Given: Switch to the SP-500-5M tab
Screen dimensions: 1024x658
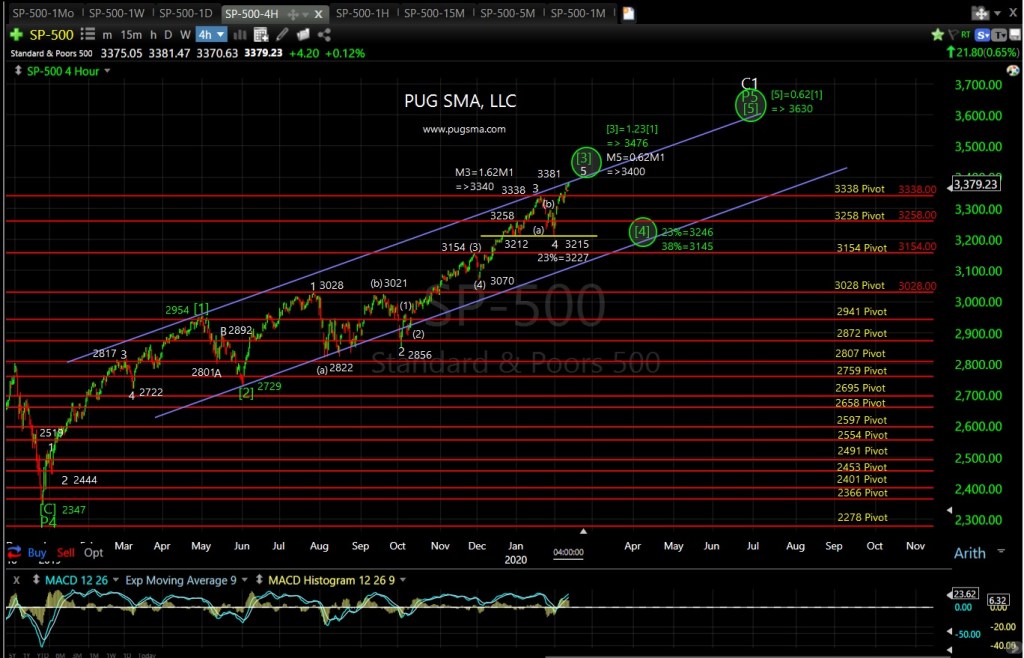Looking at the screenshot, I should coord(507,13).
